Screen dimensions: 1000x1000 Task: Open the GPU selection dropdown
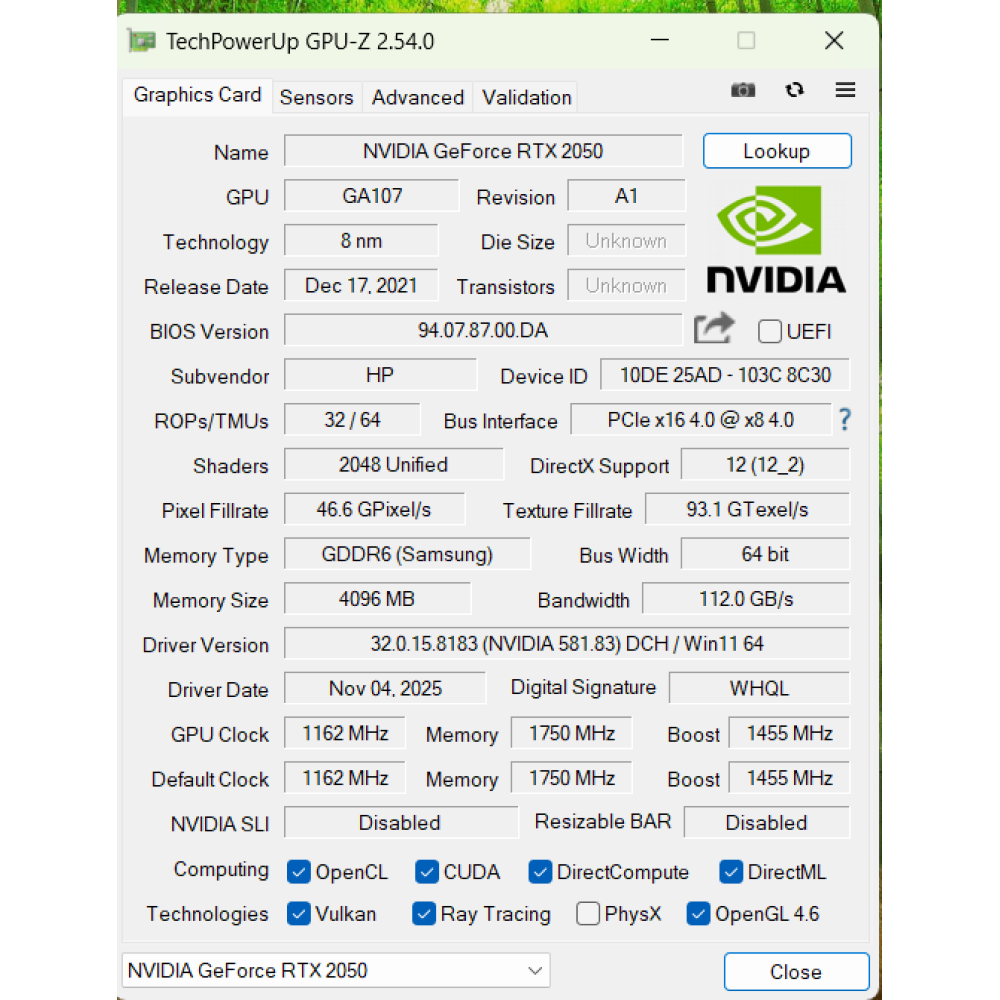coord(335,971)
